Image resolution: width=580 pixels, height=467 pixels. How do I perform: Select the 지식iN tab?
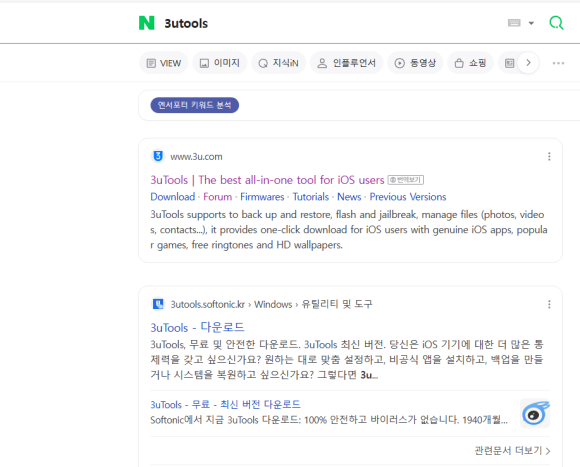pyautogui.click(x=279, y=63)
